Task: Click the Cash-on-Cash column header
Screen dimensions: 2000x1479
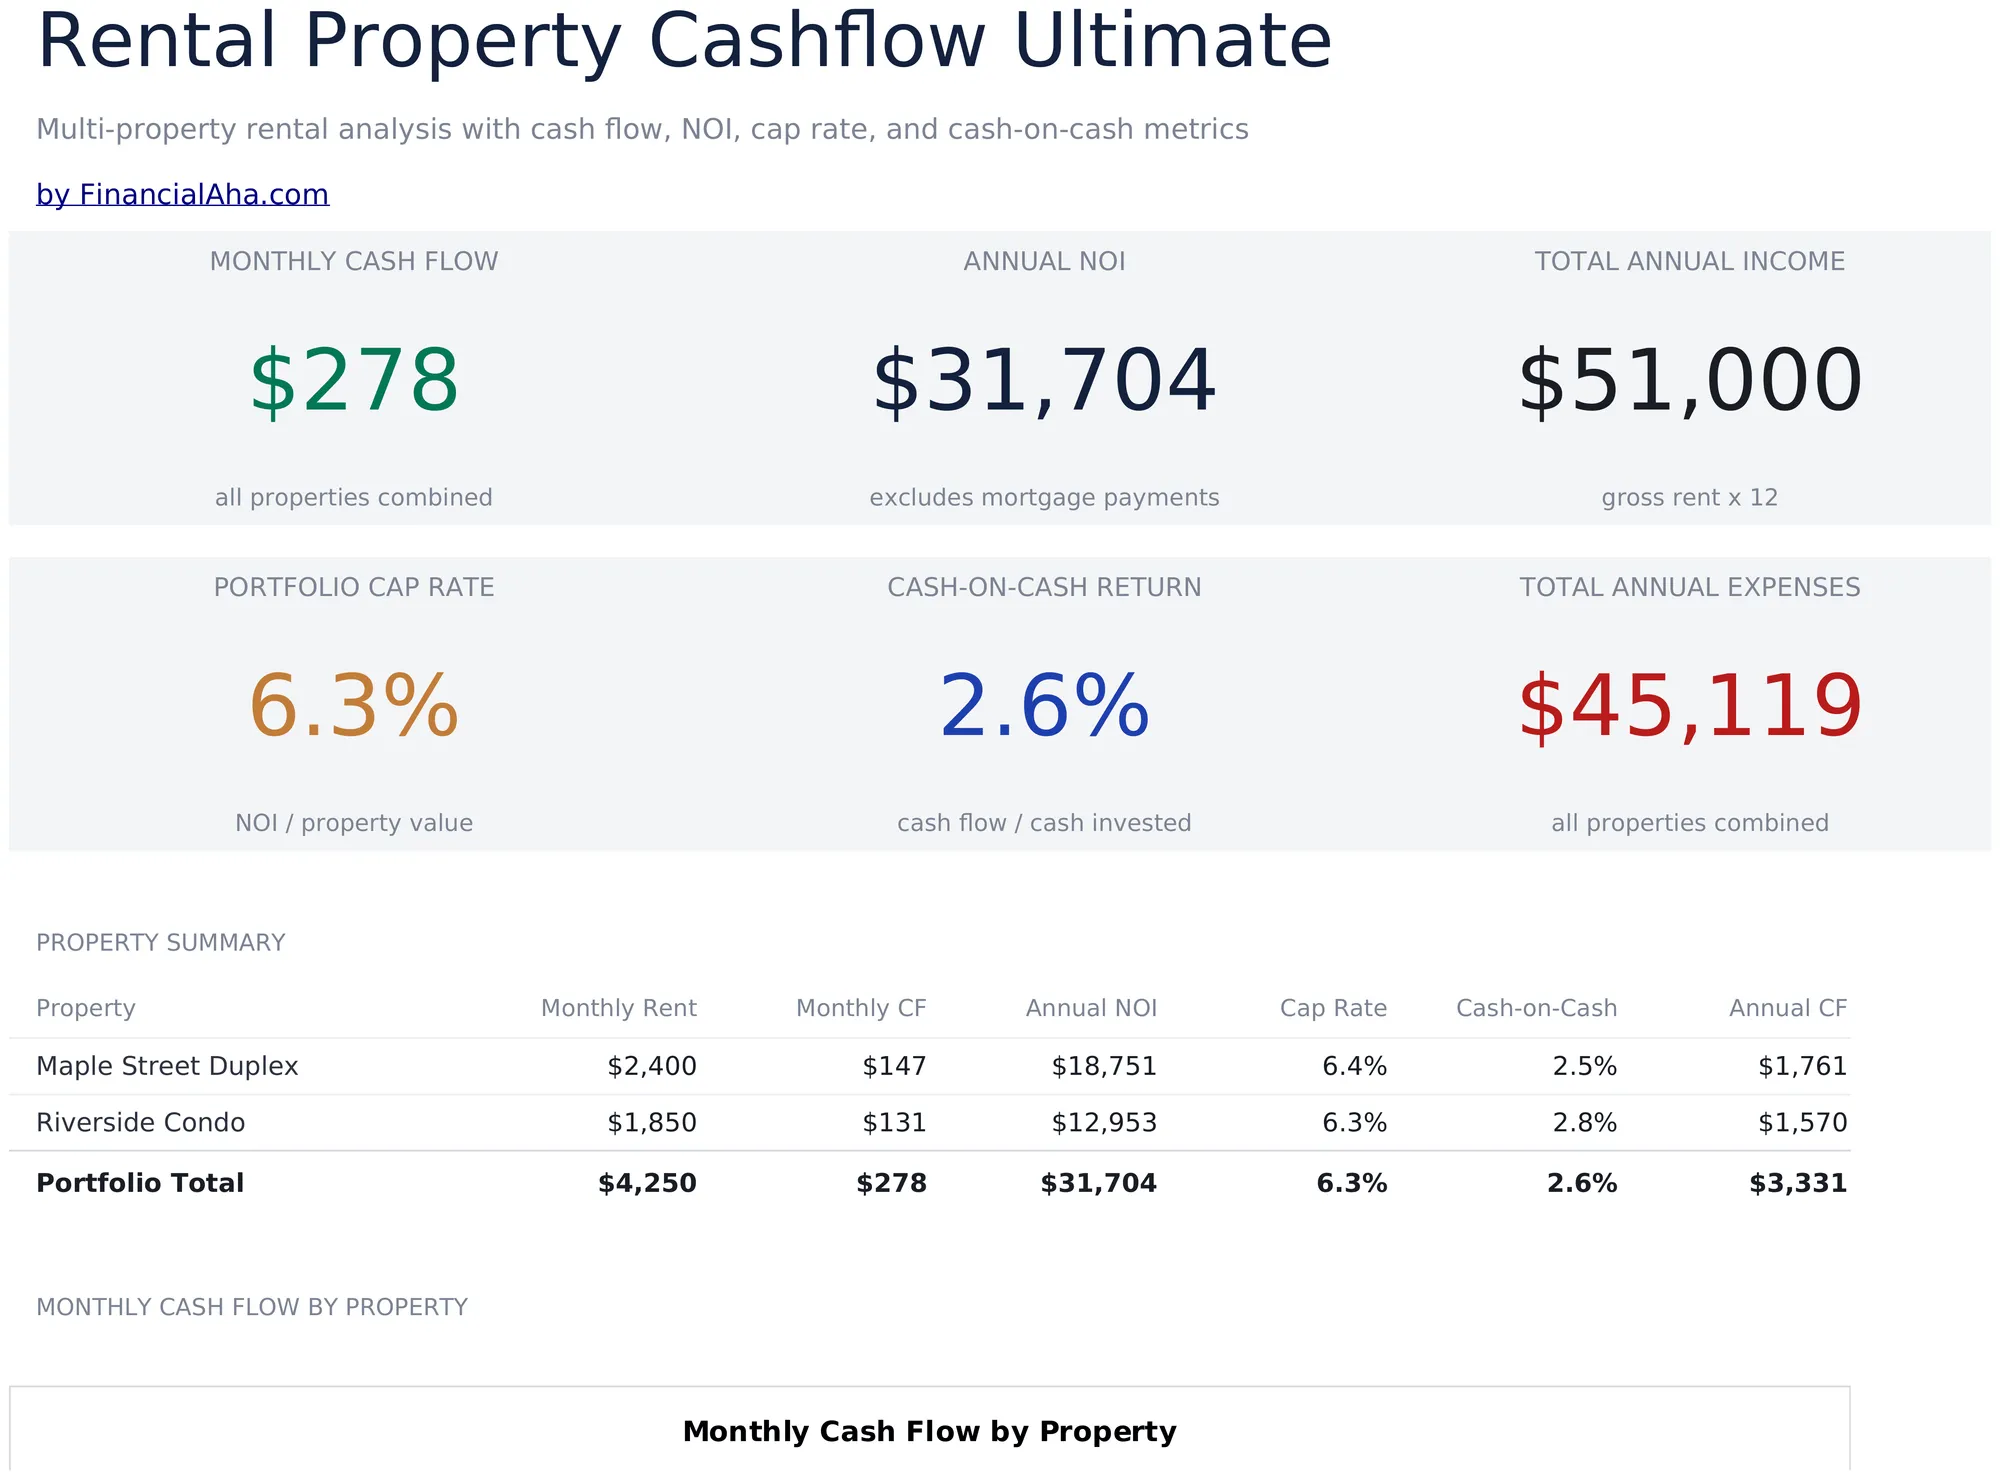Action: 1536,1008
